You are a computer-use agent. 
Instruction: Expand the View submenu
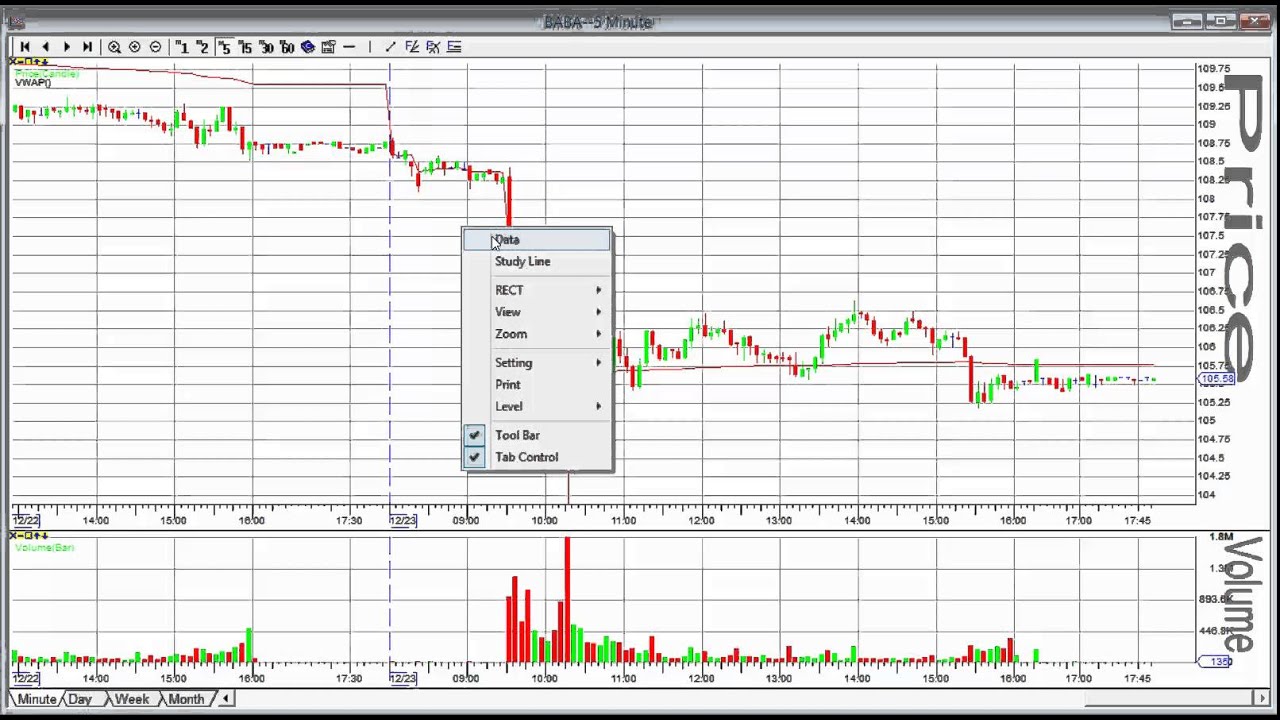537,312
